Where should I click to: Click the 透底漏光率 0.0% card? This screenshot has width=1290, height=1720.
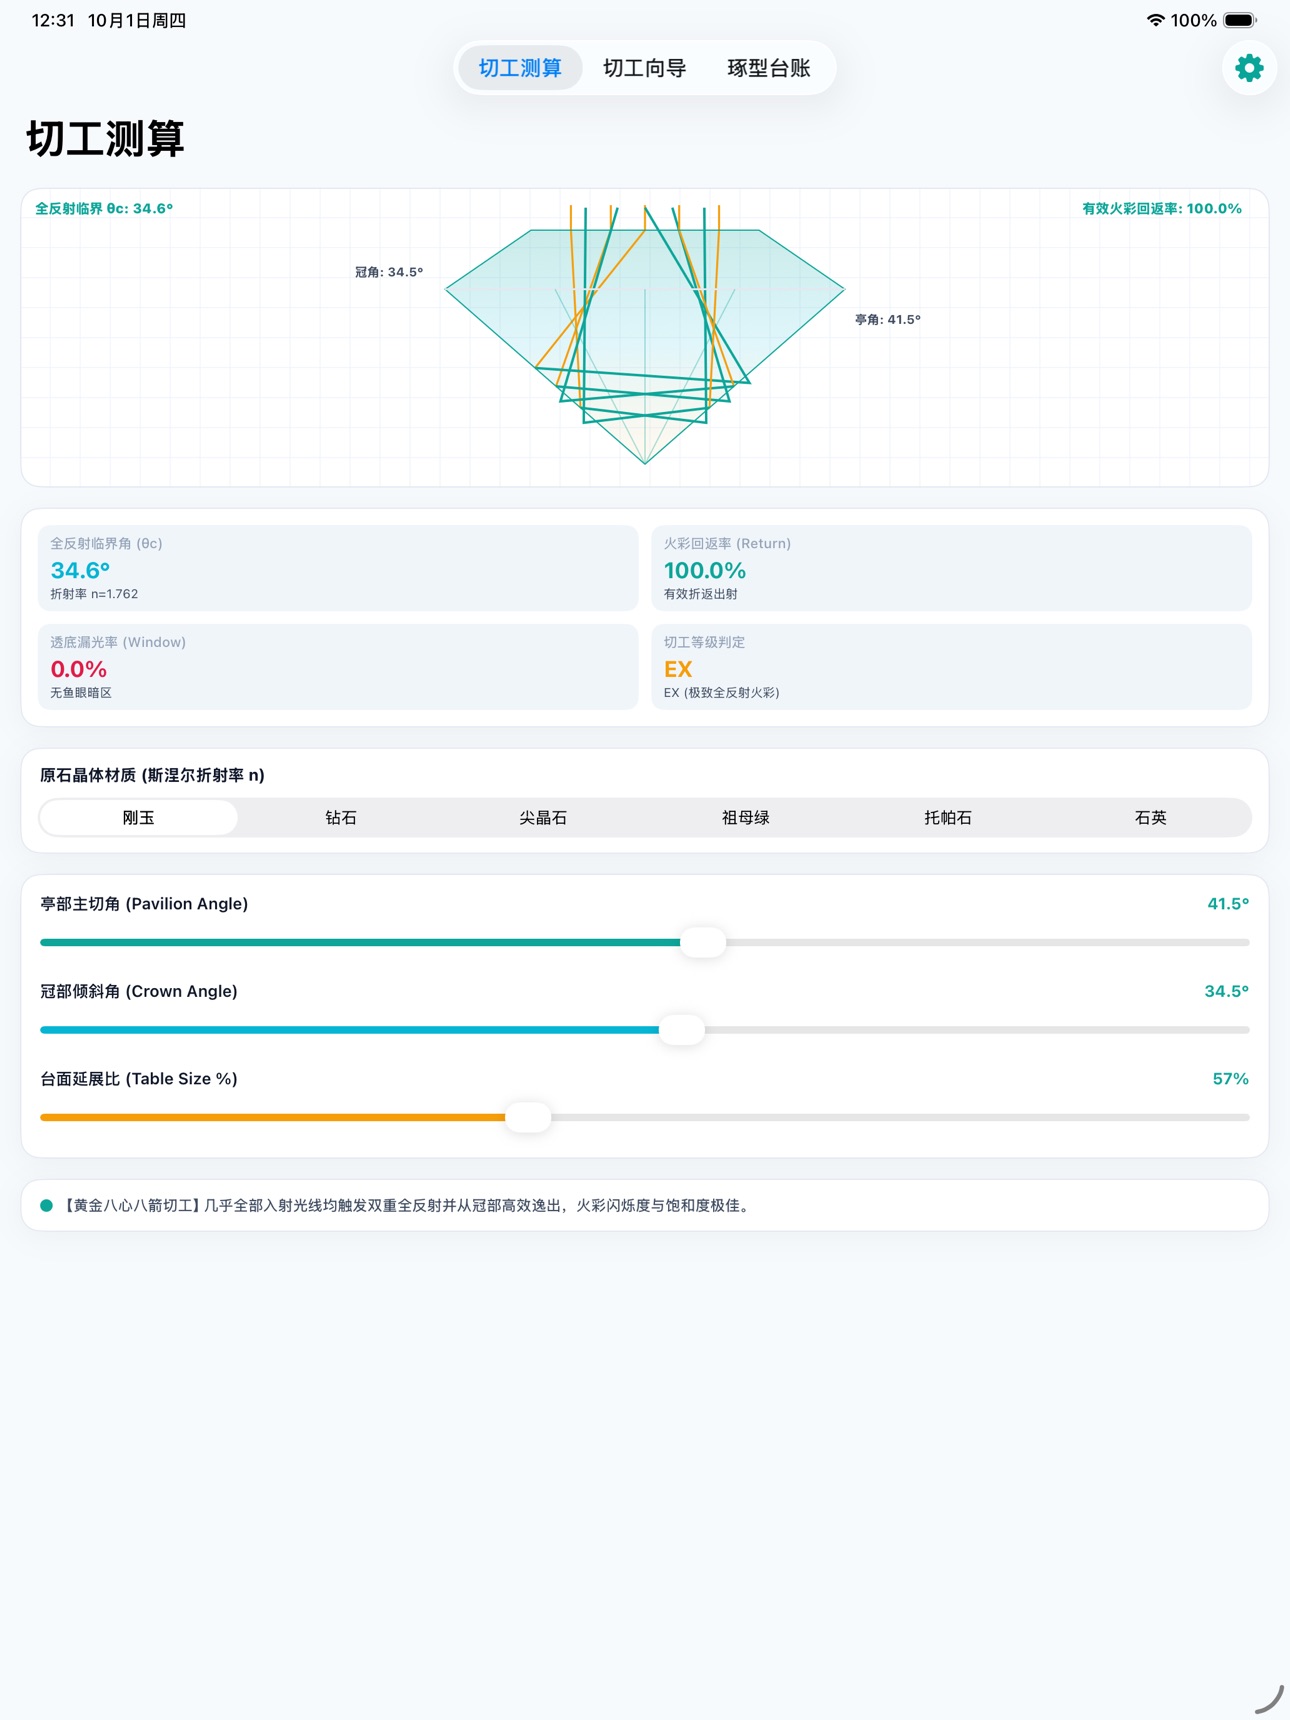pyautogui.click(x=338, y=667)
